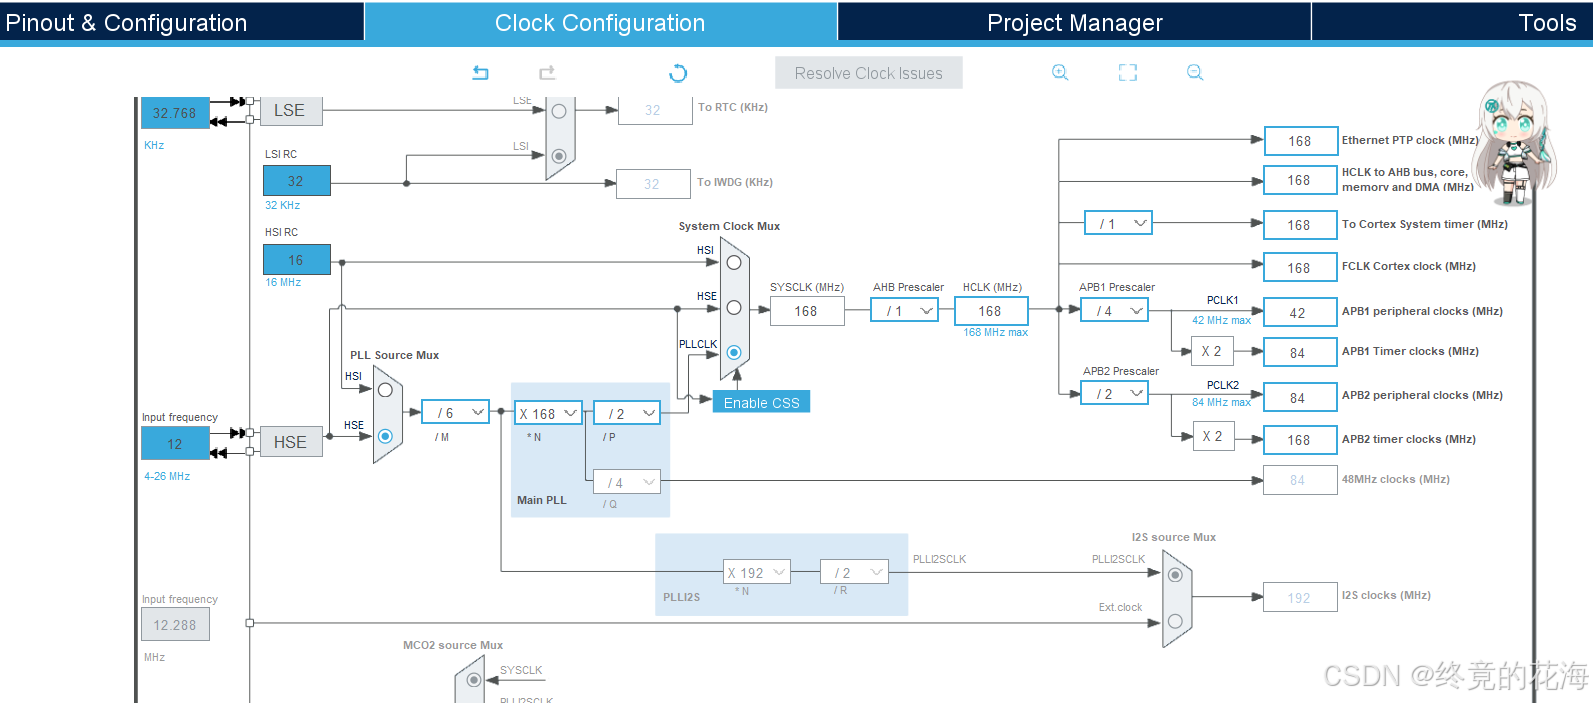Open the APB2 Prescaler dropdown
The height and width of the screenshot is (703, 1593).
coord(1115,393)
